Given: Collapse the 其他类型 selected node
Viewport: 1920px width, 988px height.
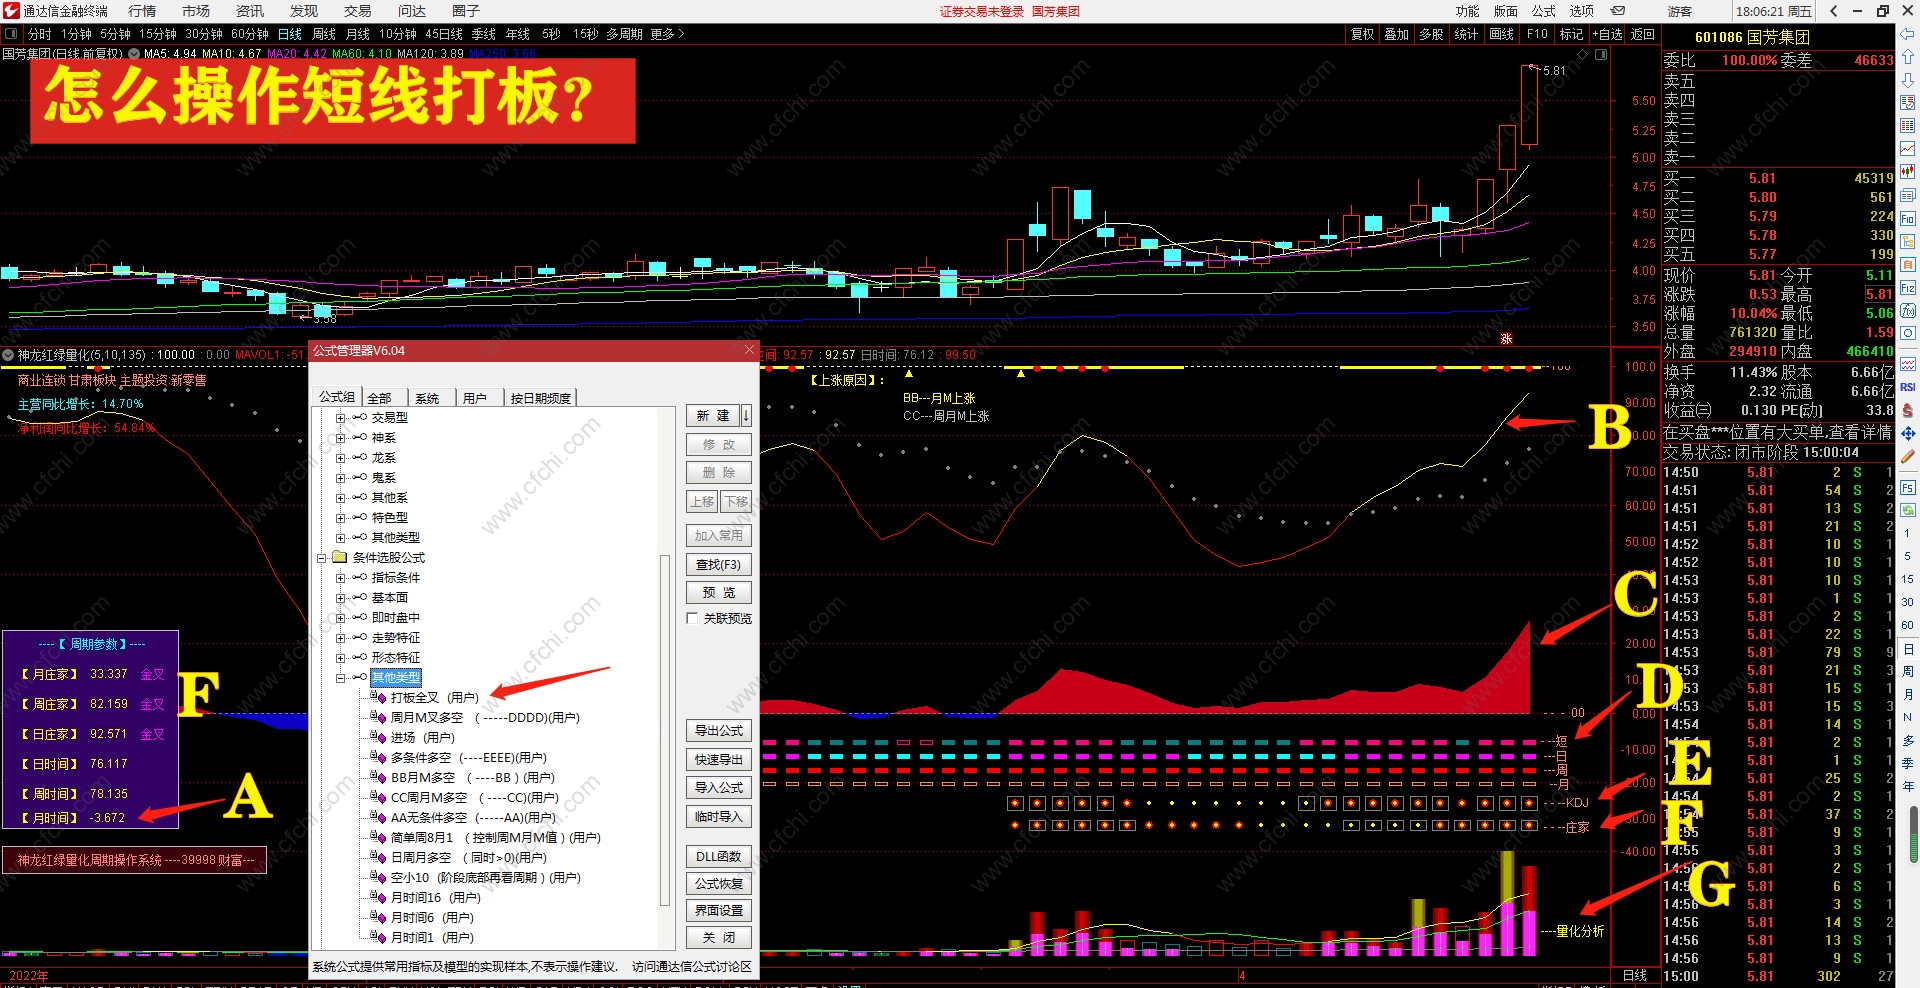Looking at the screenshot, I should [340, 678].
